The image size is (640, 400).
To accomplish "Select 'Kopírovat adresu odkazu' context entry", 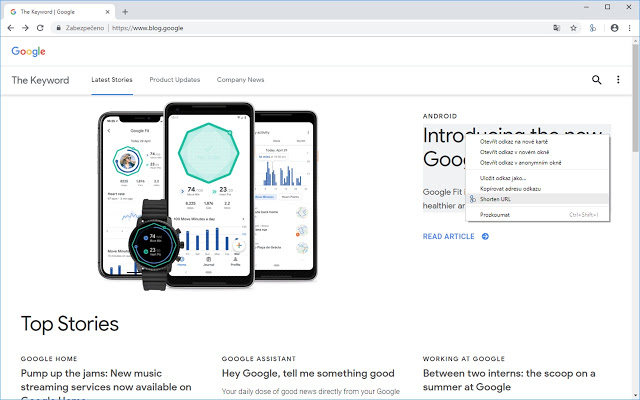I will 538,189.
